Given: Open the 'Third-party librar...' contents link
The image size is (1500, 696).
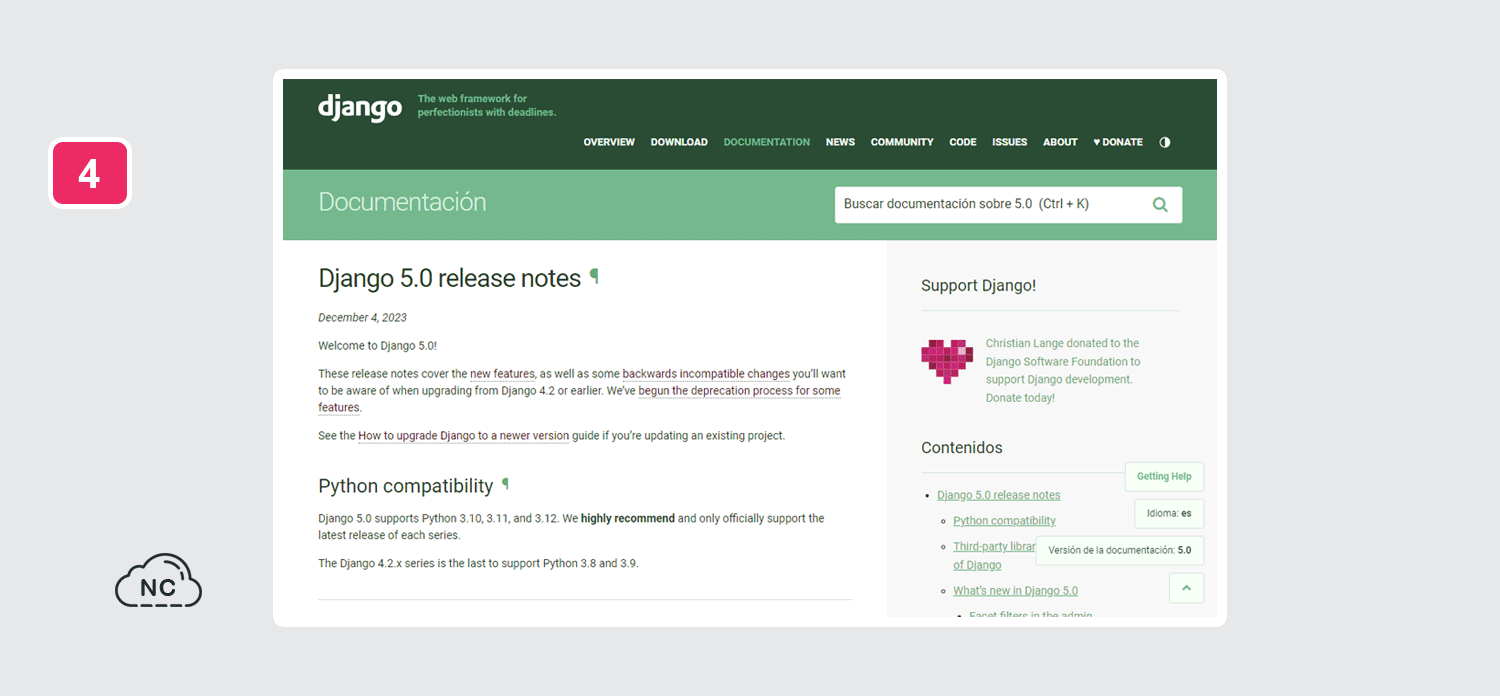Looking at the screenshot, I should (x=994, y=547).
